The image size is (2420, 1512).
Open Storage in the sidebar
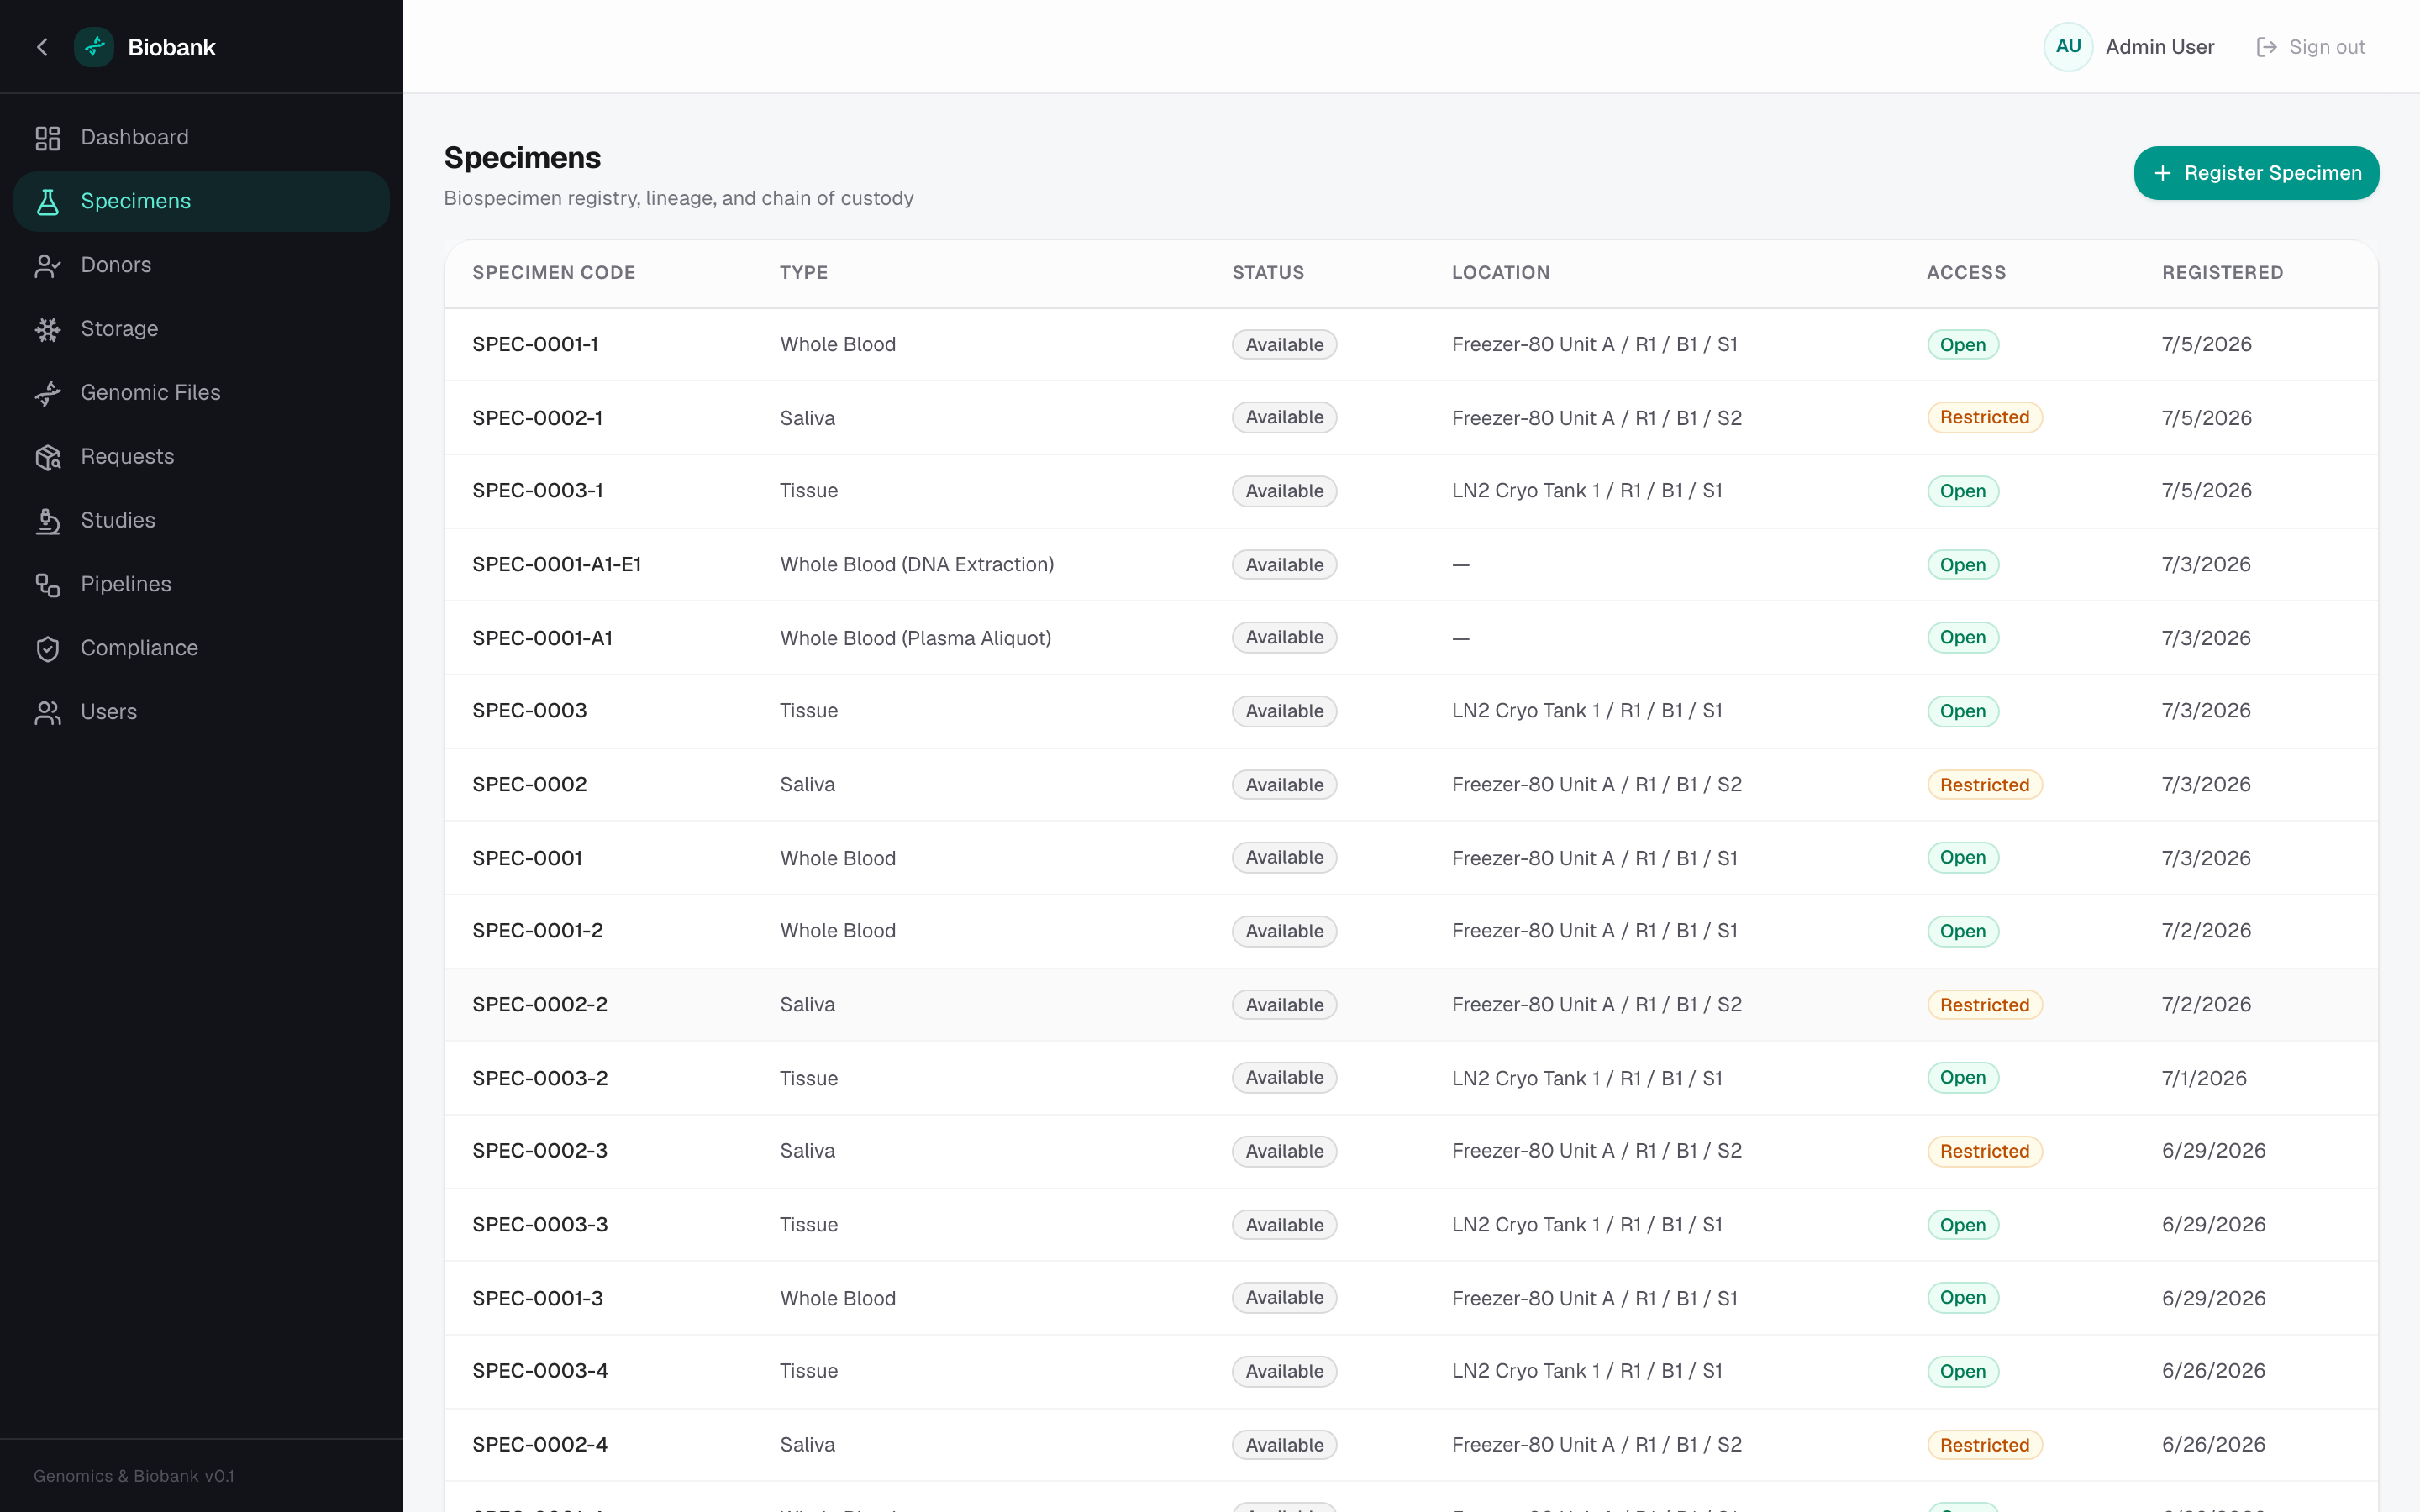201,330
